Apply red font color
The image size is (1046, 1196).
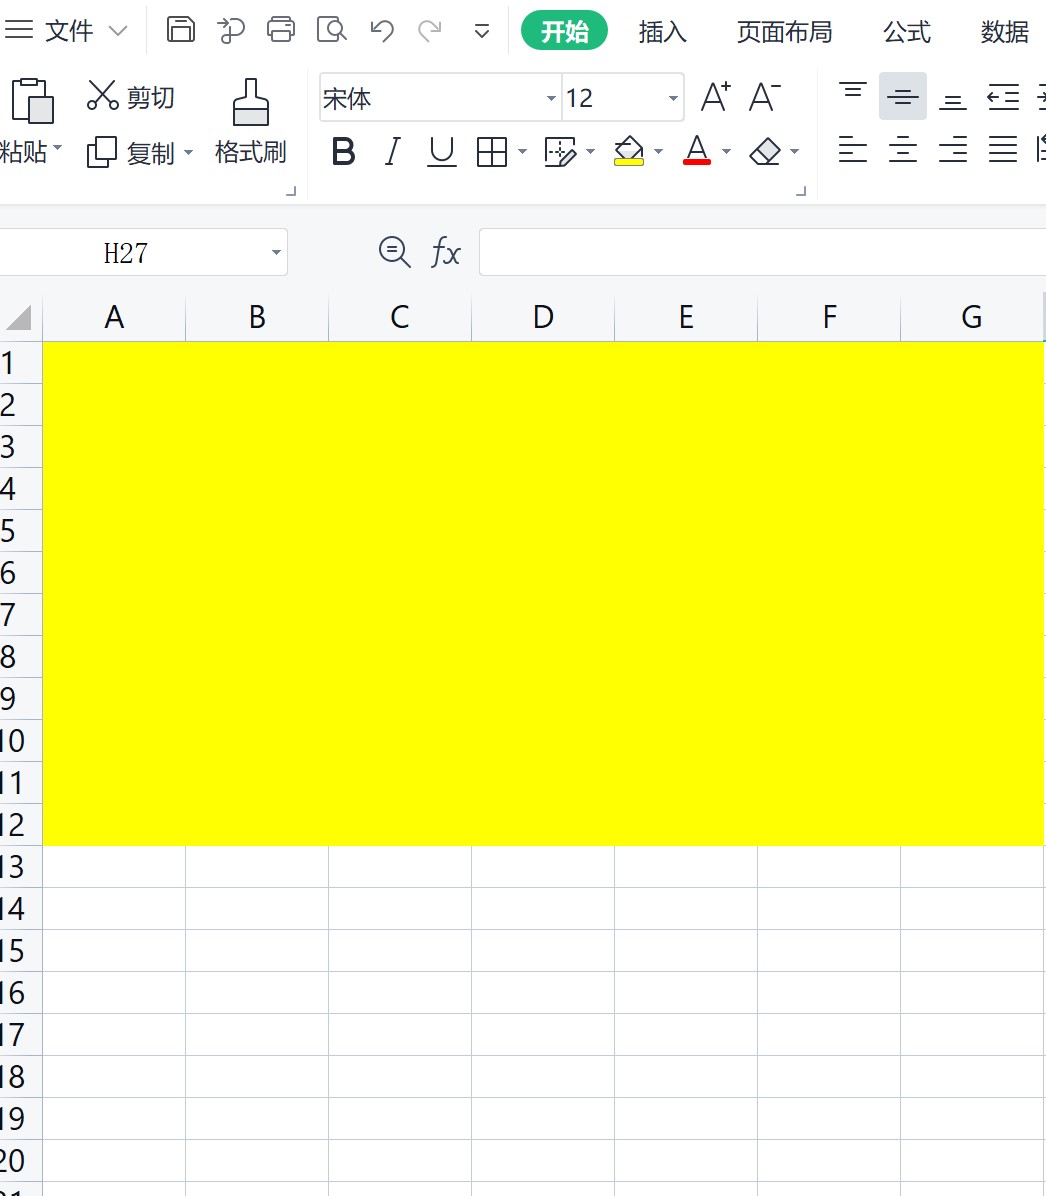(697, 150)
